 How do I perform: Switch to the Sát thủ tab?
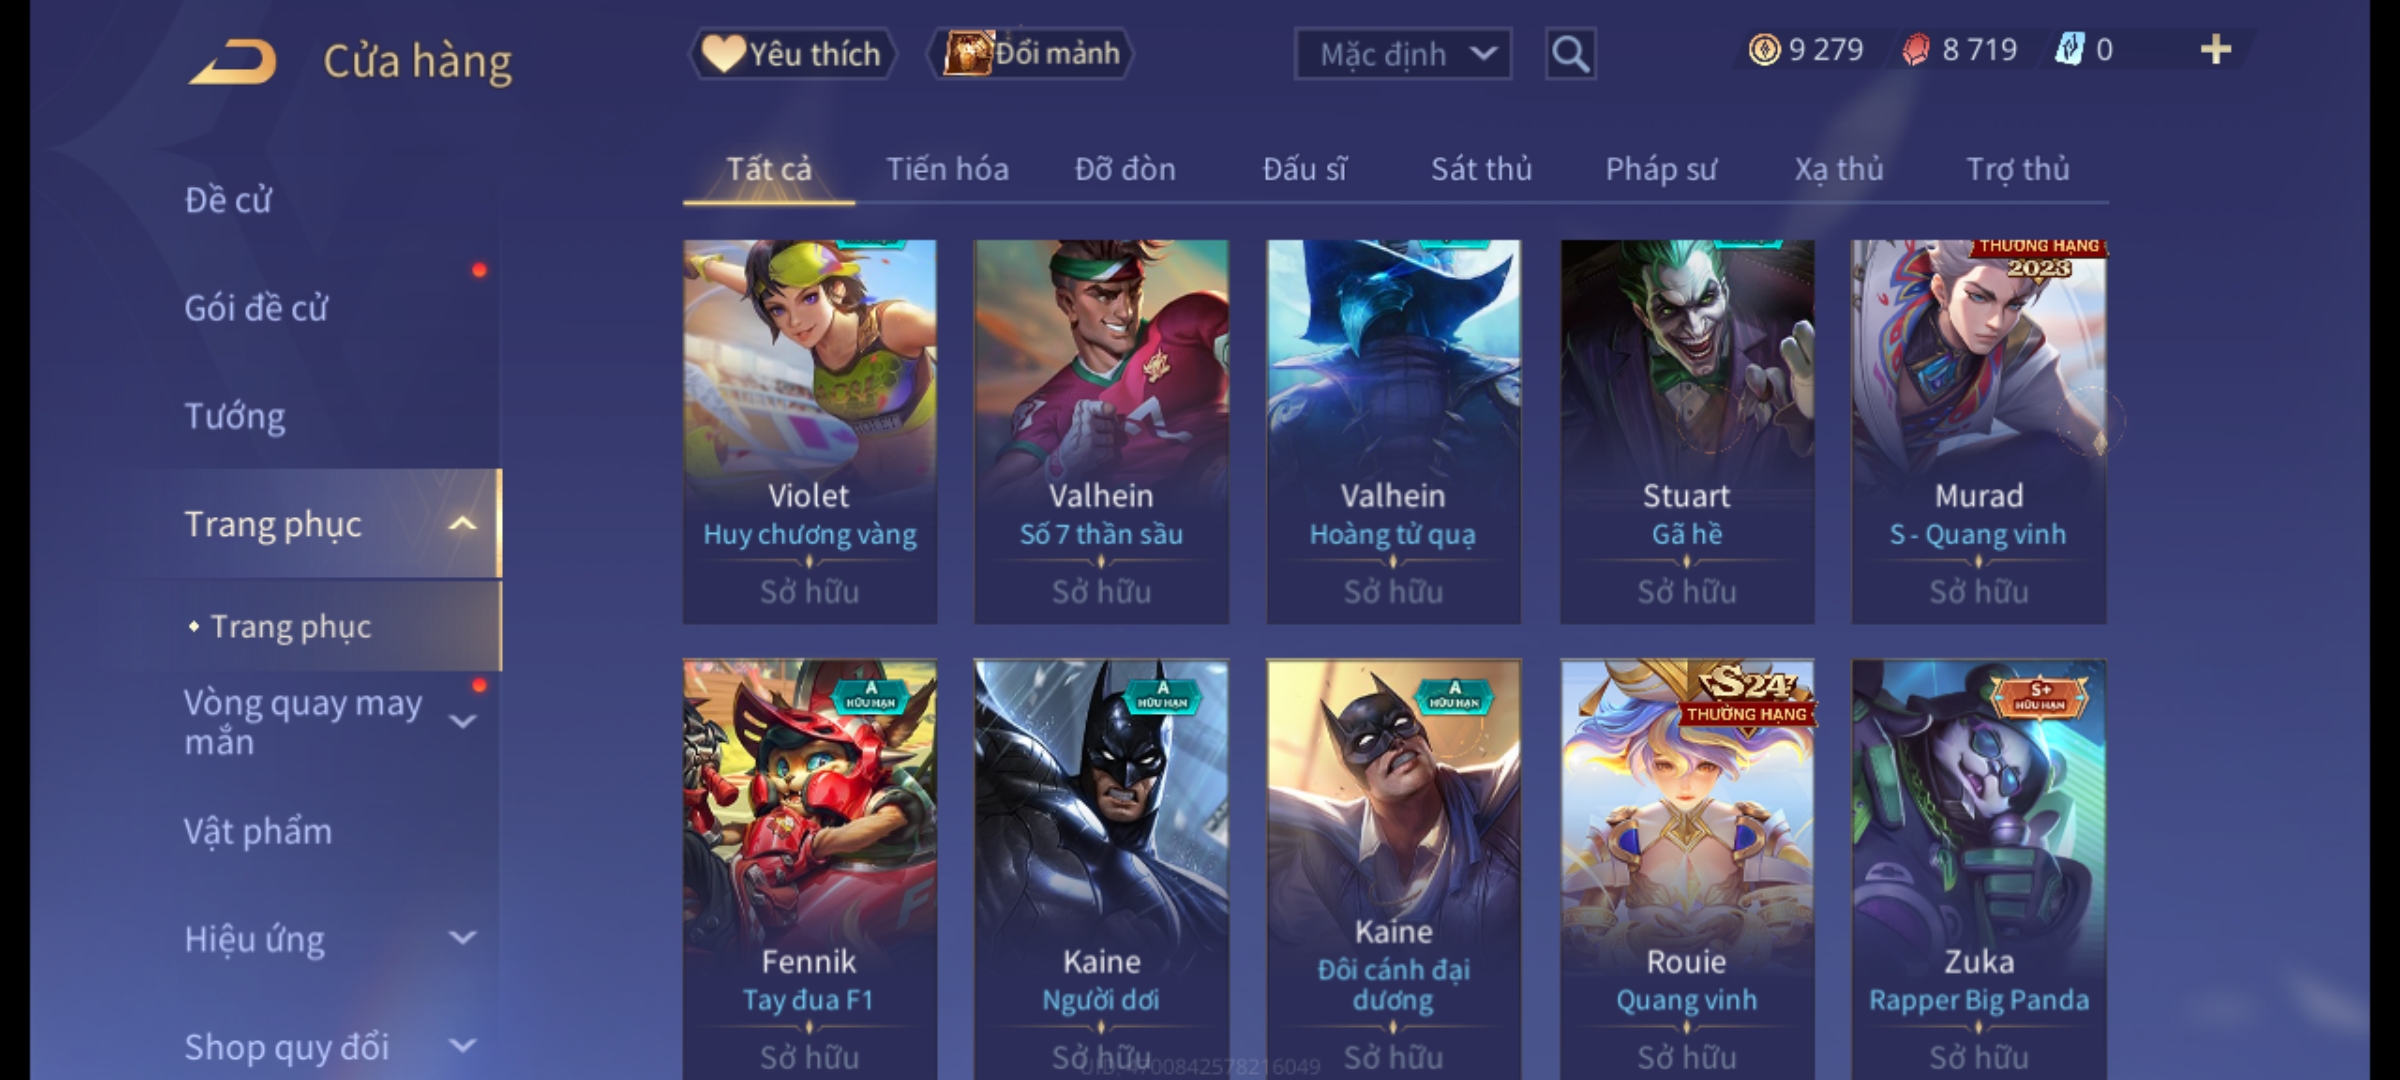pyautogui.click(x=1481, y=169)
